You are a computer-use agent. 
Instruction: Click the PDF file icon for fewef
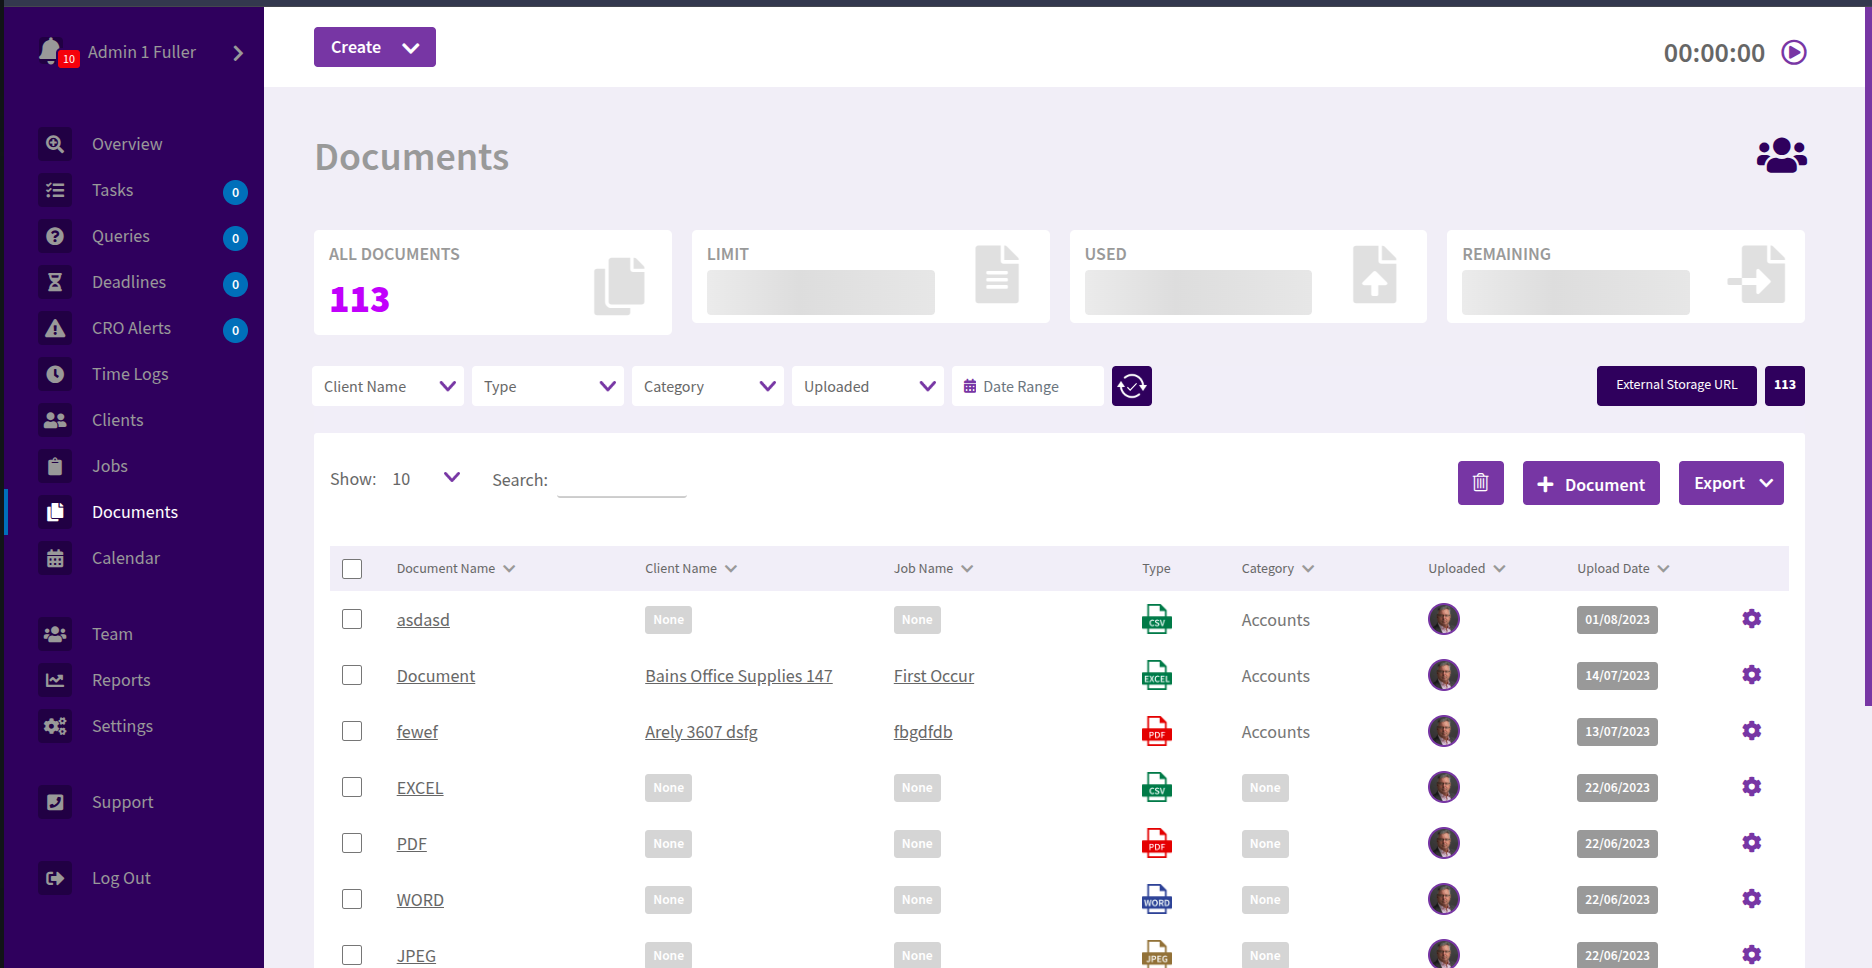pos(1156,731)
